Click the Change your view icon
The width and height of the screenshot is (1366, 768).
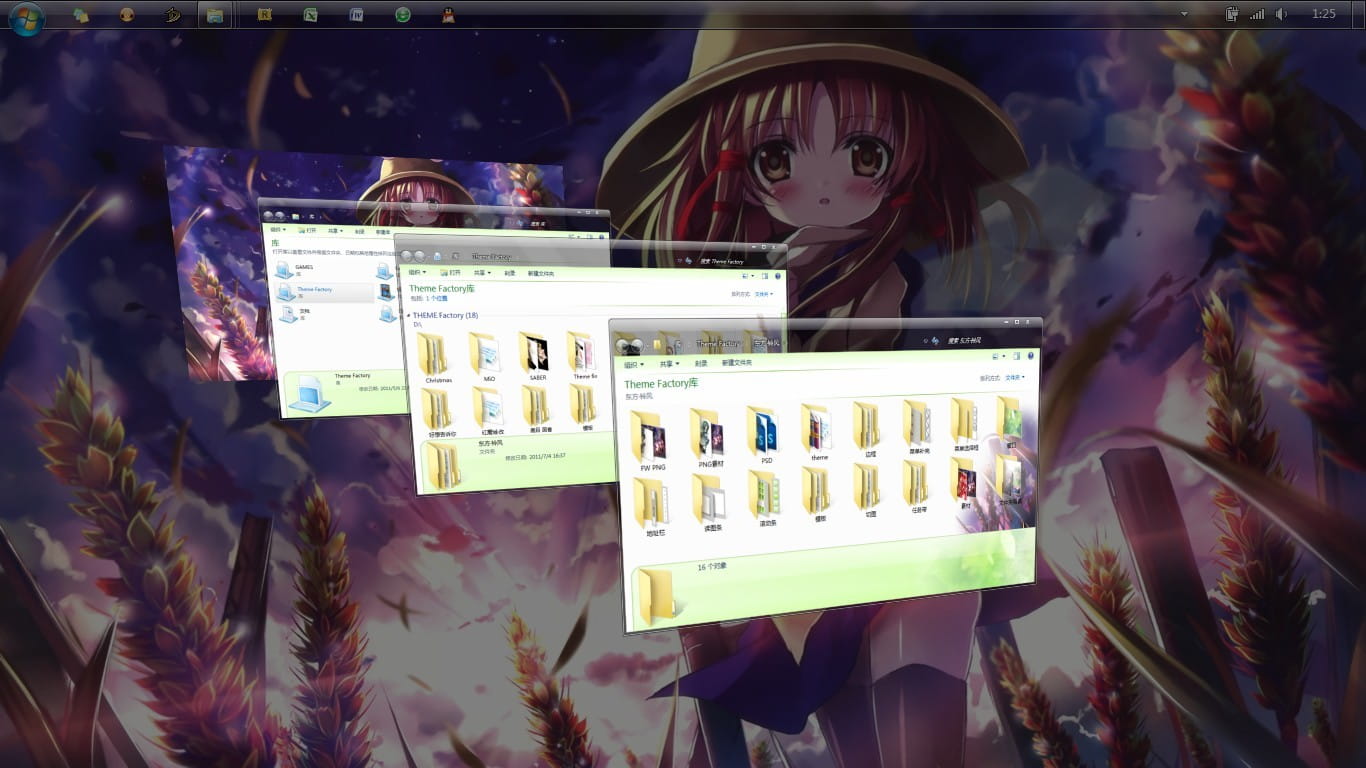click(998, 356)
